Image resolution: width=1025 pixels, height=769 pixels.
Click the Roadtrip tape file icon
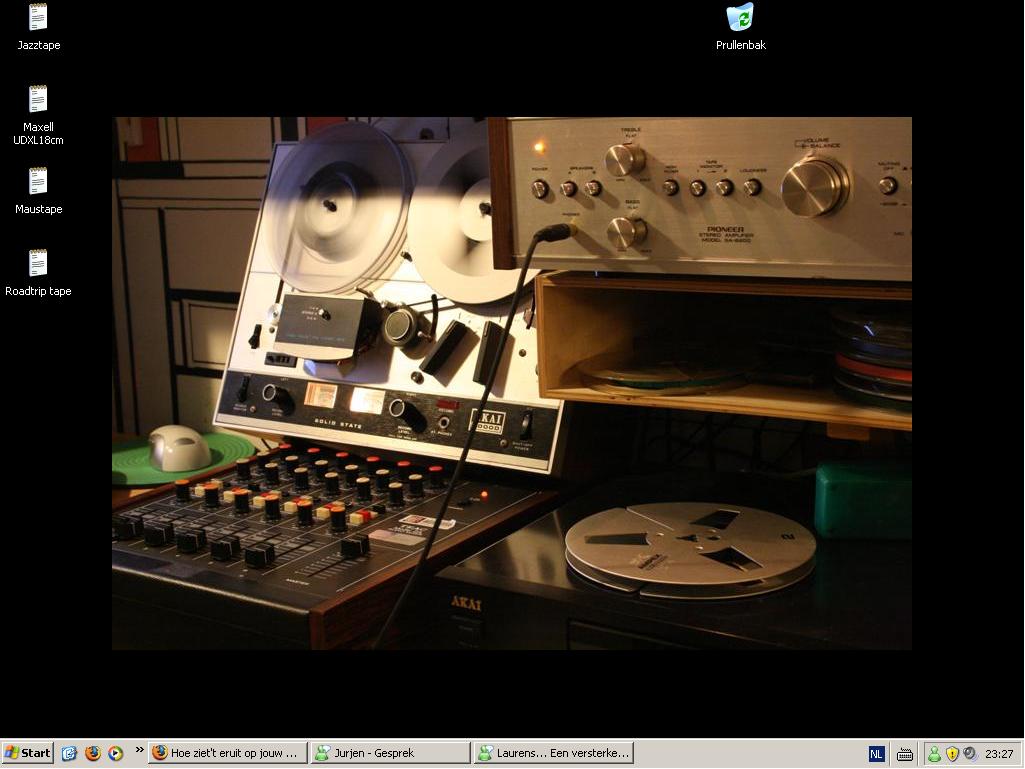[x=38, y=264]
